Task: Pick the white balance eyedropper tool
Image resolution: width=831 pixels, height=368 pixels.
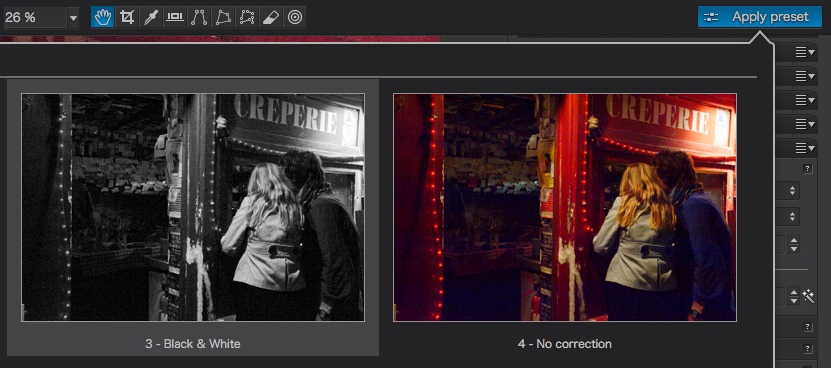Action: click(x=151, y=17)
